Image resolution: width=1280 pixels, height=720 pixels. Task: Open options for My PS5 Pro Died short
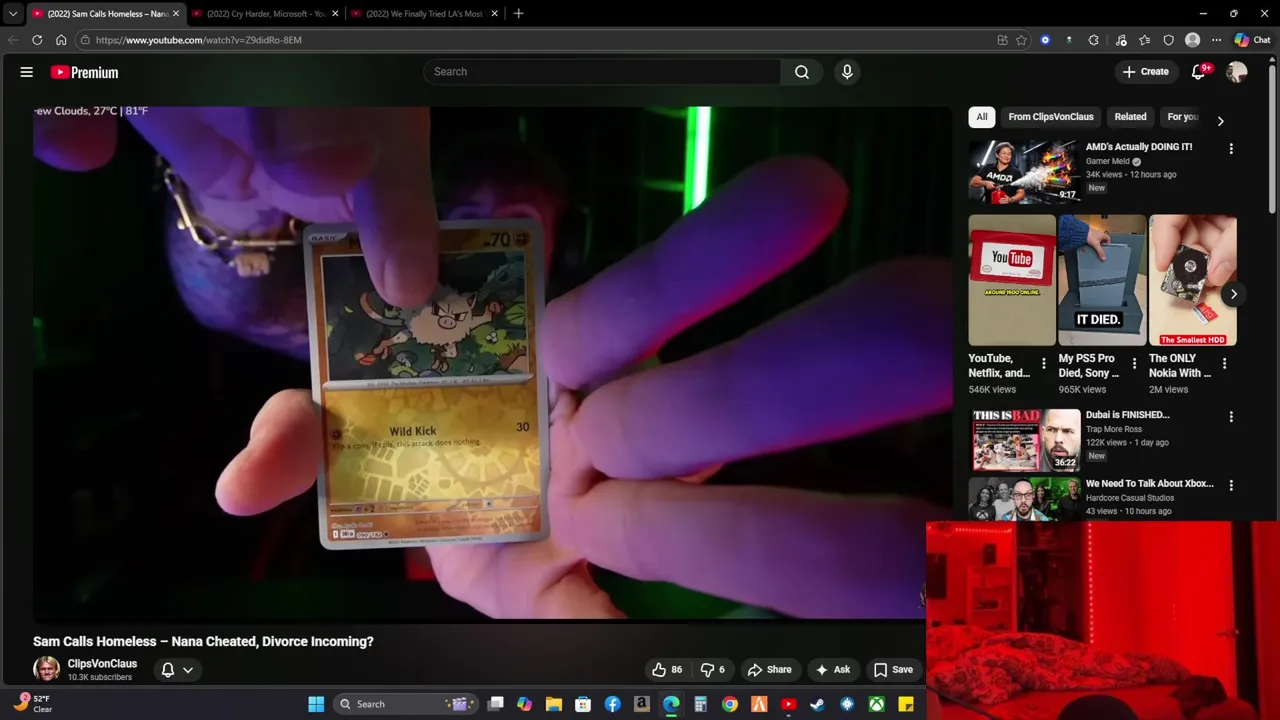click(1134, 364)
